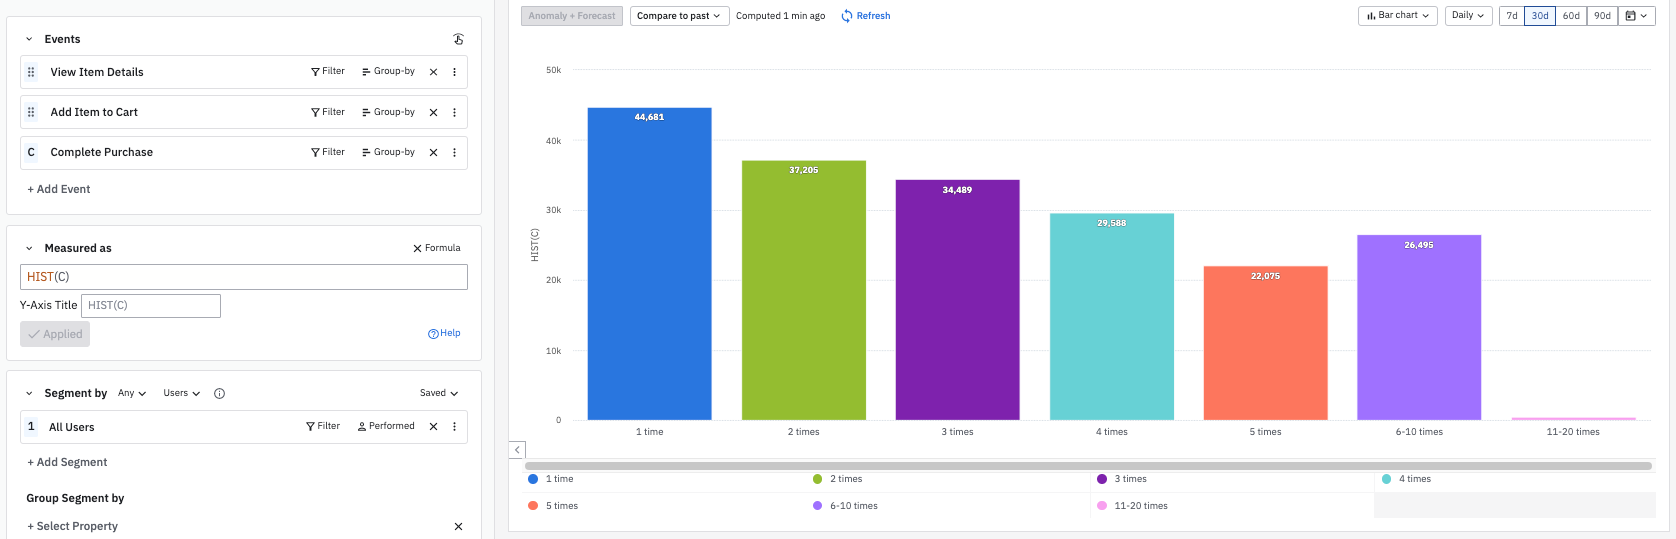Click the purple 3 times bar
This screenshot has height=539, width=1676.
(x=957, y=300)
